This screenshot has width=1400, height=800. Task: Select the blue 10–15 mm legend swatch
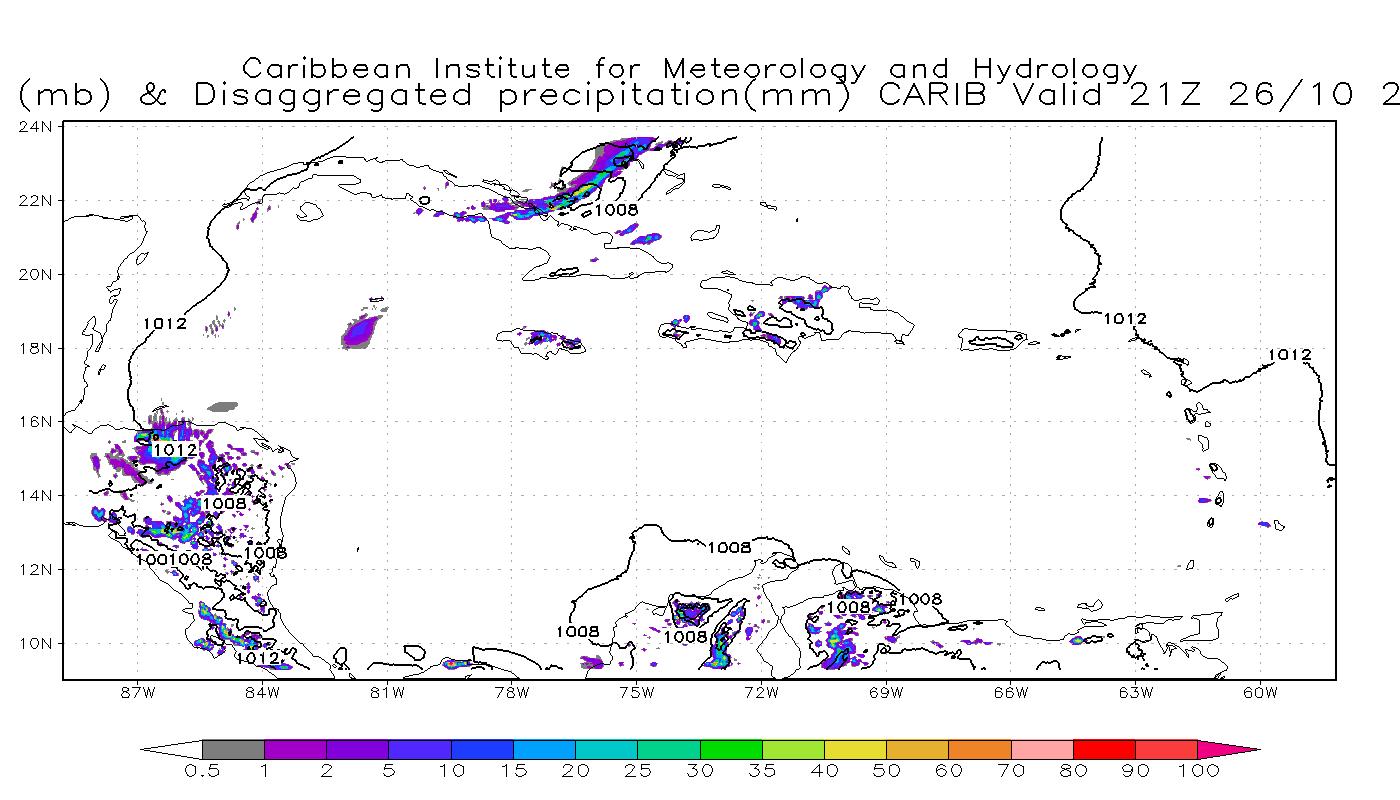point(482,749)
